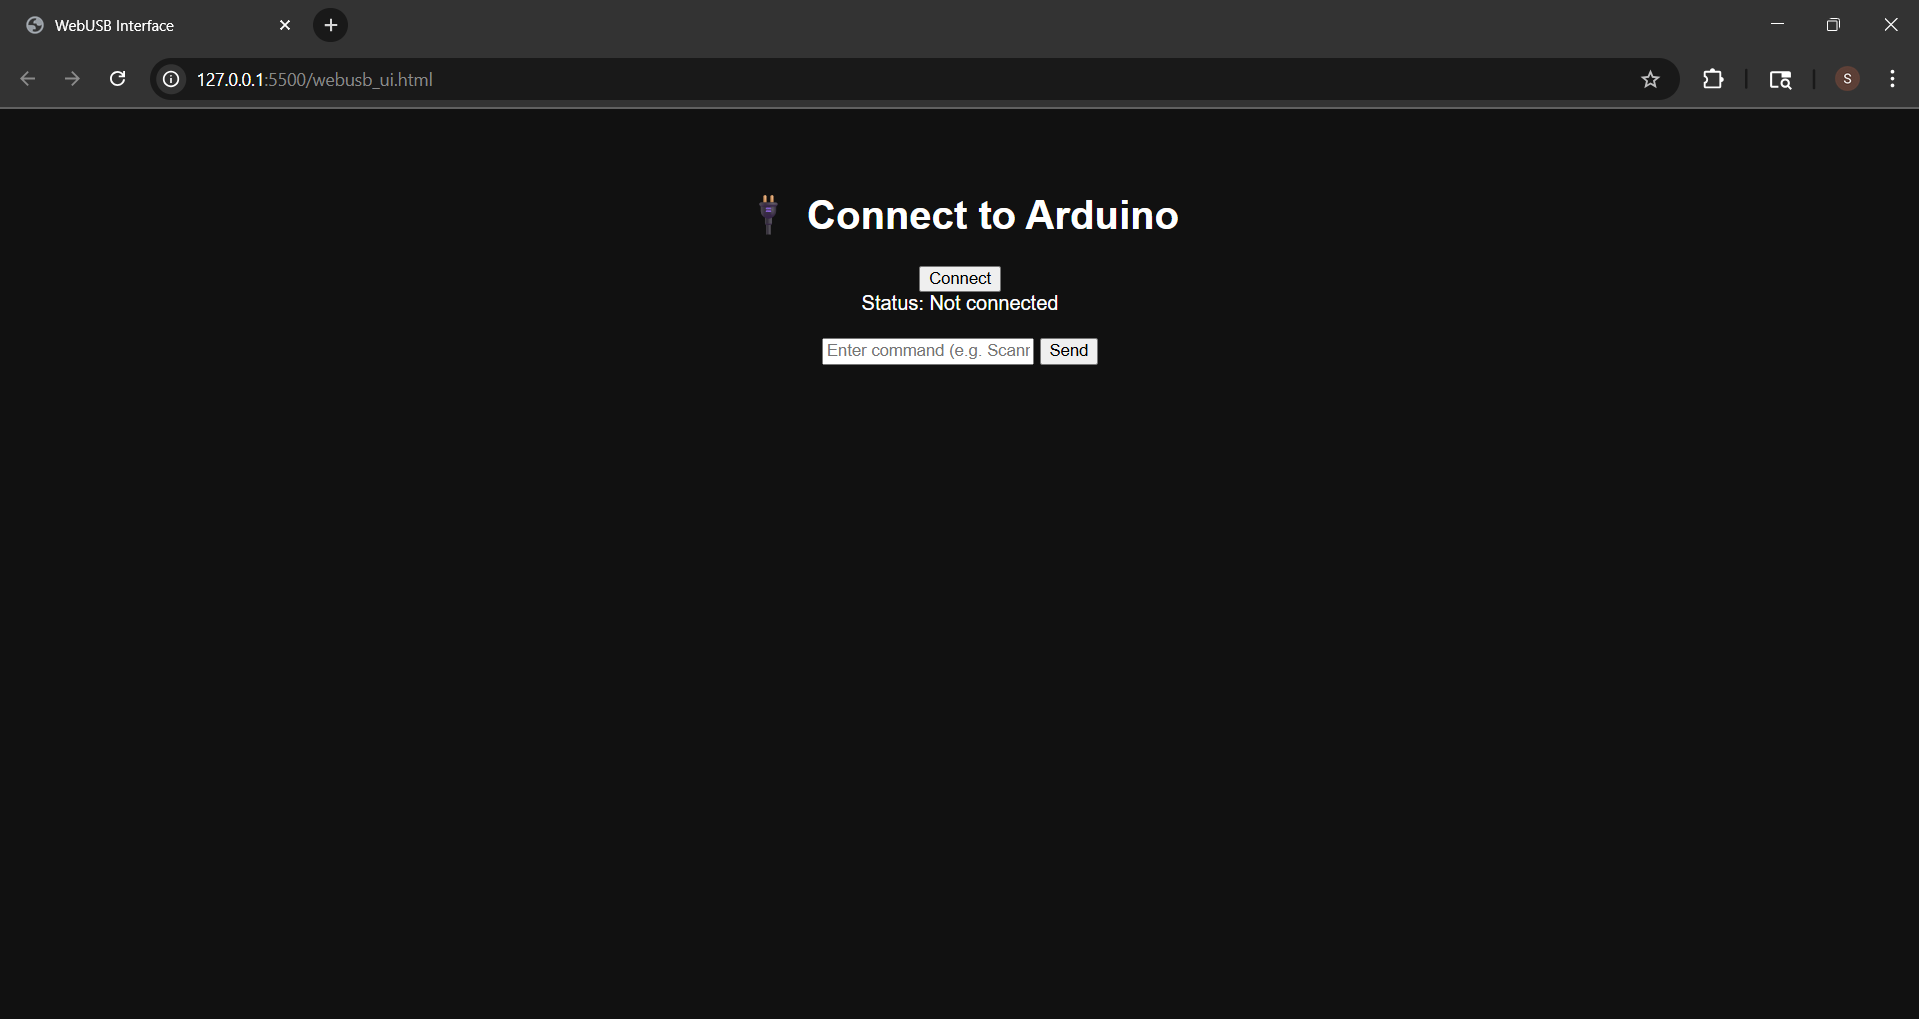Focus the Enter command input field
The width and height of the screenshot is (1919, 1019).
tap(928, 351)
